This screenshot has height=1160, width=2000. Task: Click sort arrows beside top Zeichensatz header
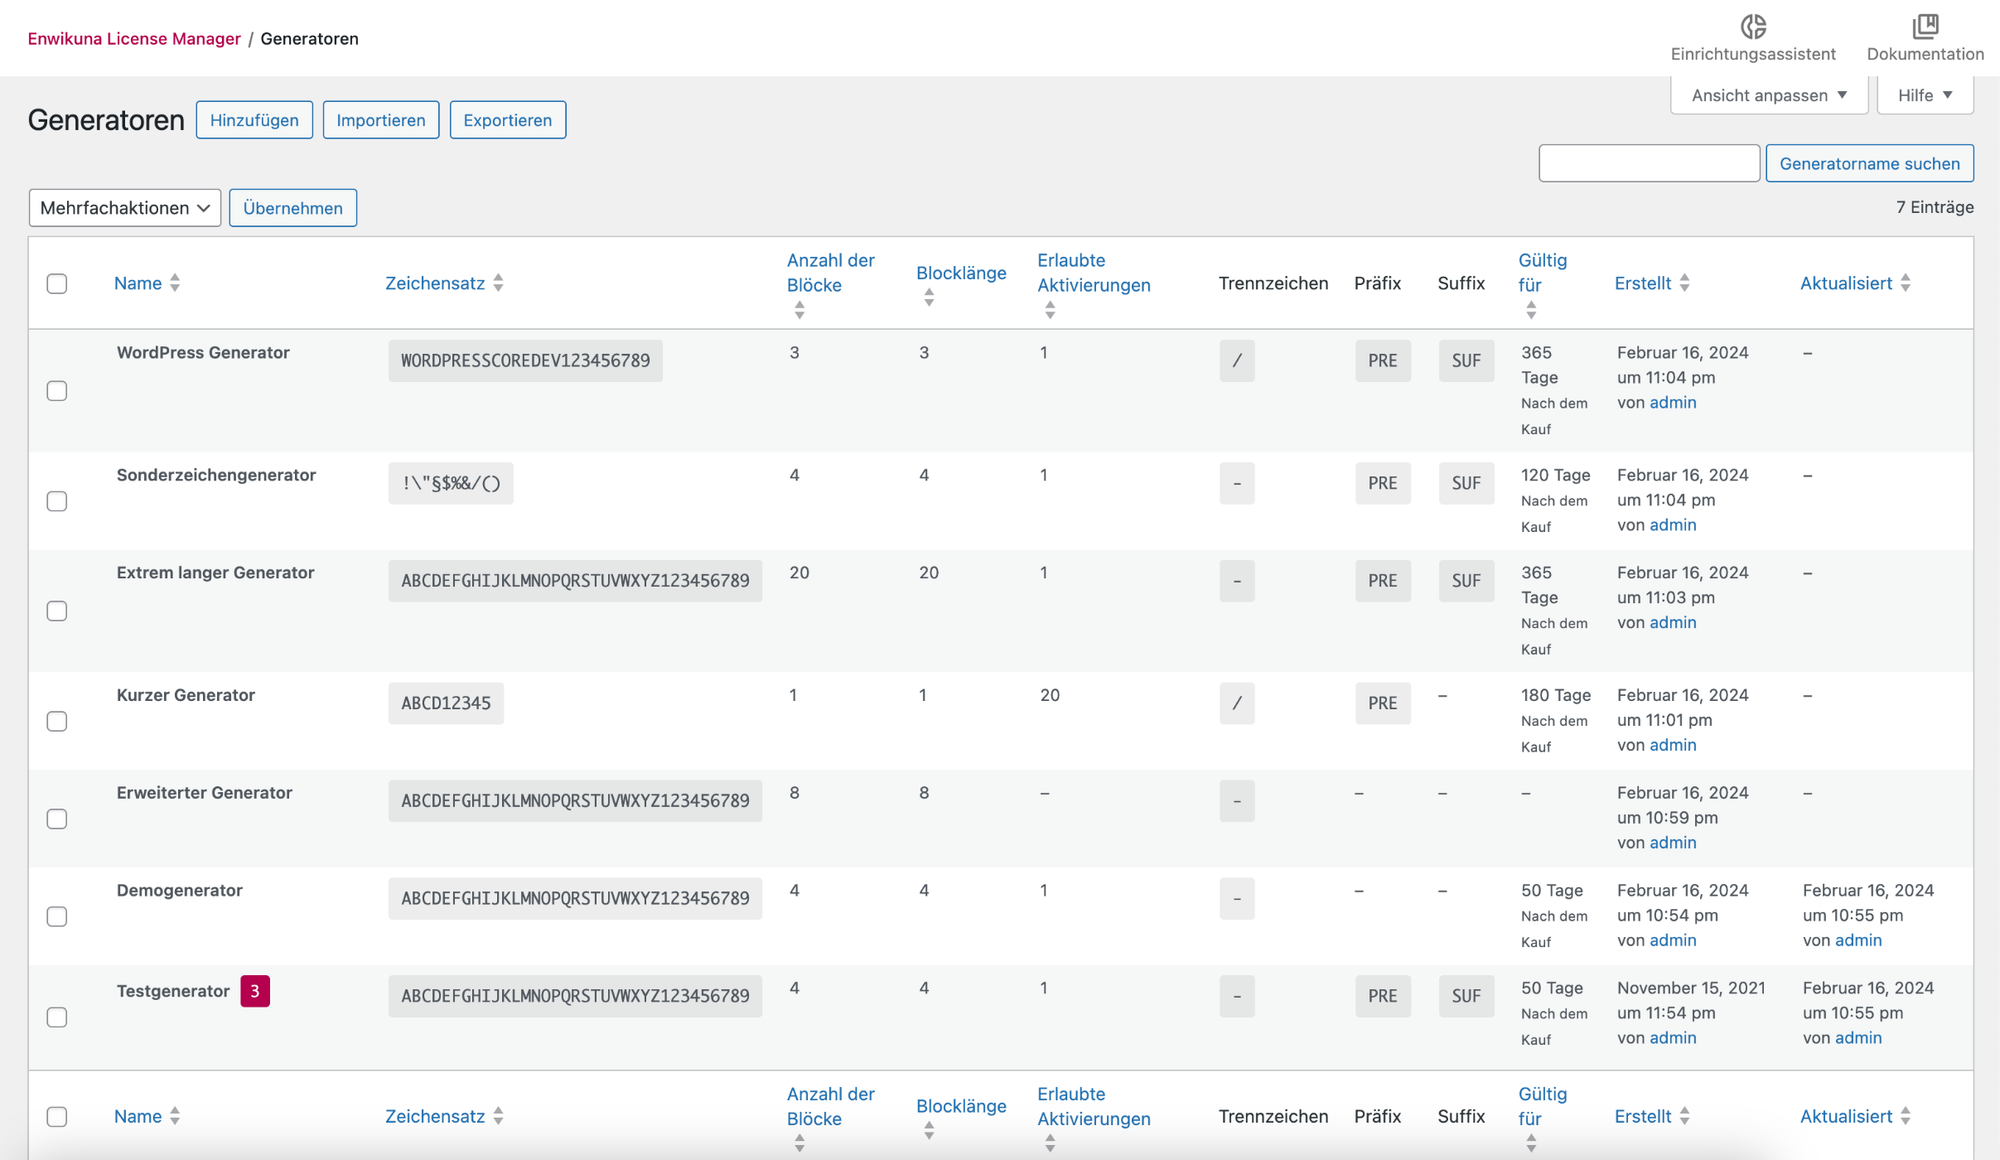pos(498,283)
